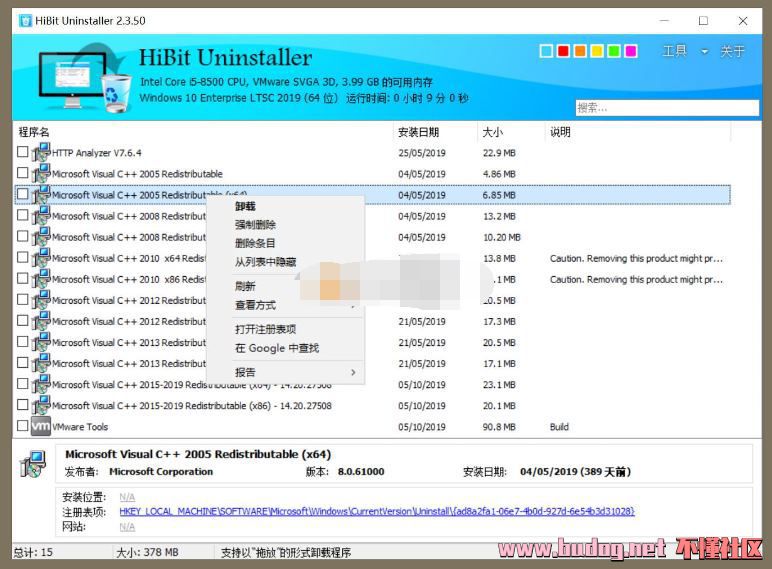Tick the Visual C++ 2005 Redistributable 4.86 MB checkbox
The width and height of the screenshot is (772, 569).
[x=23, y=173]
